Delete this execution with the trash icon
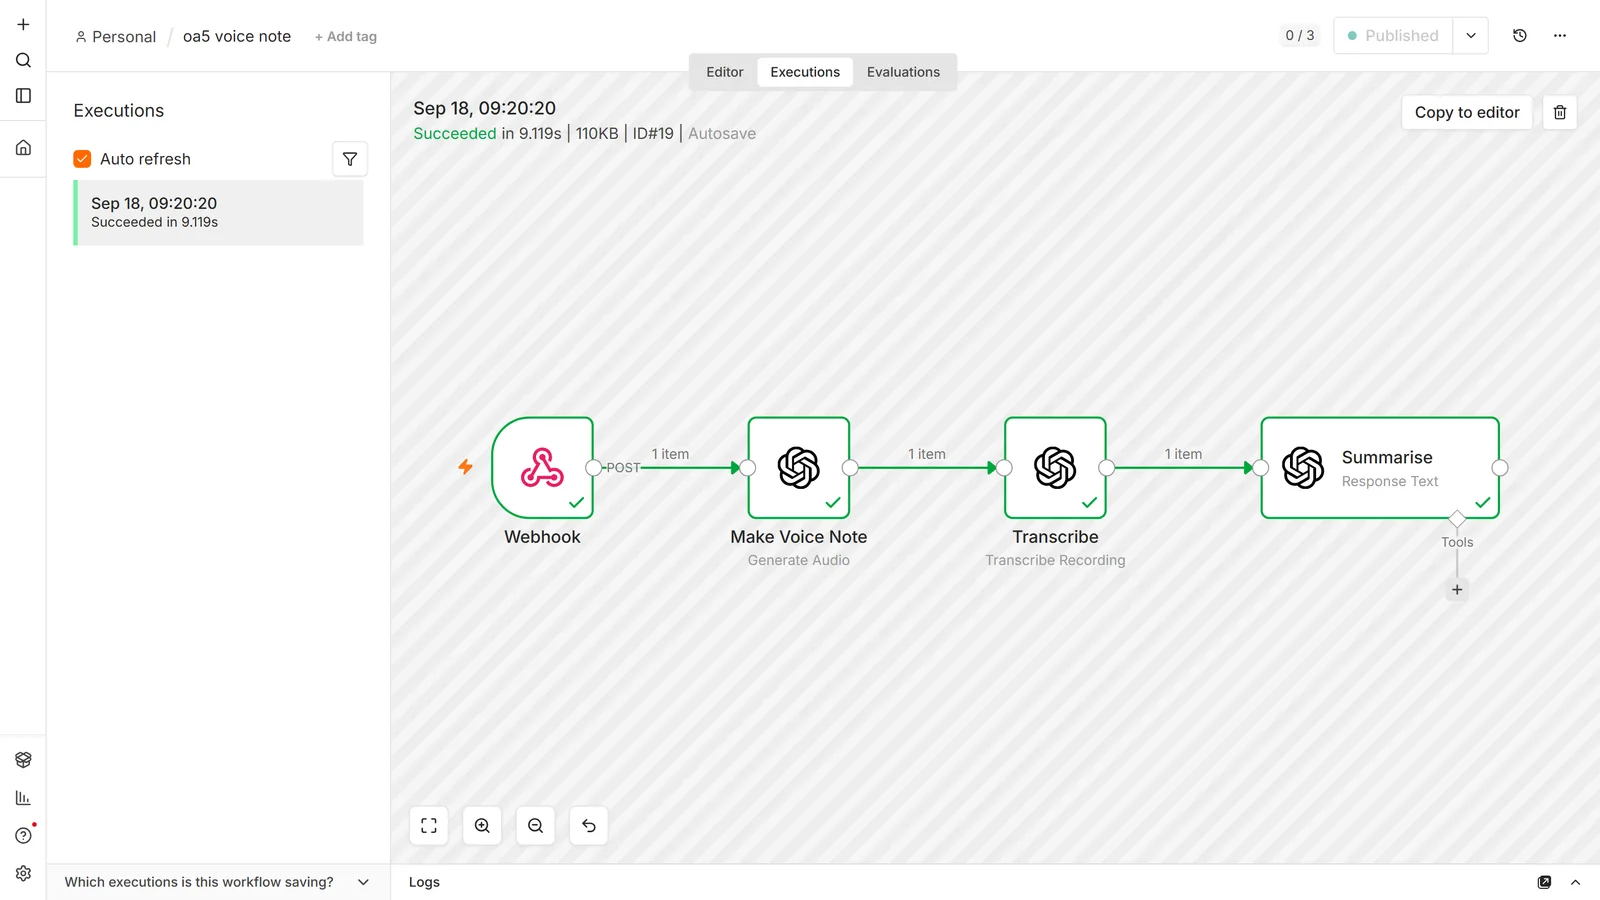 [1560, 112]
